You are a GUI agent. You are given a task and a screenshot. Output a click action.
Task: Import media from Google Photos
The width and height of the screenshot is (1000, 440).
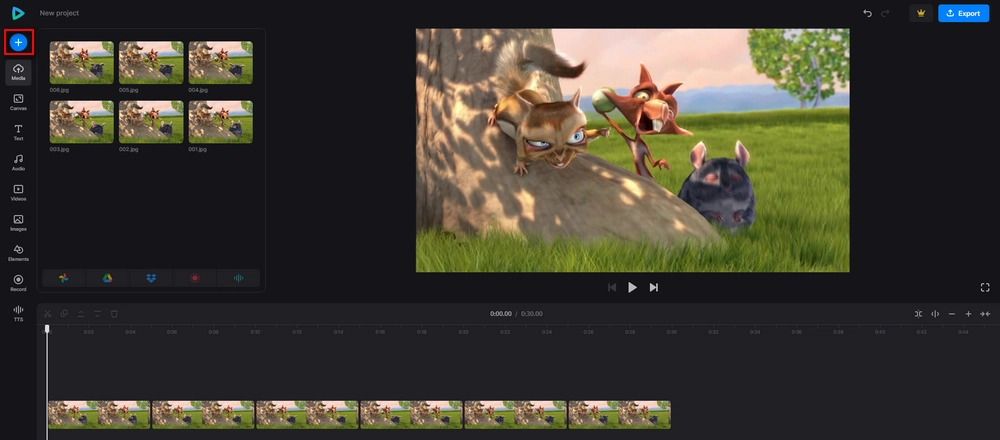(x=64, y=278)
